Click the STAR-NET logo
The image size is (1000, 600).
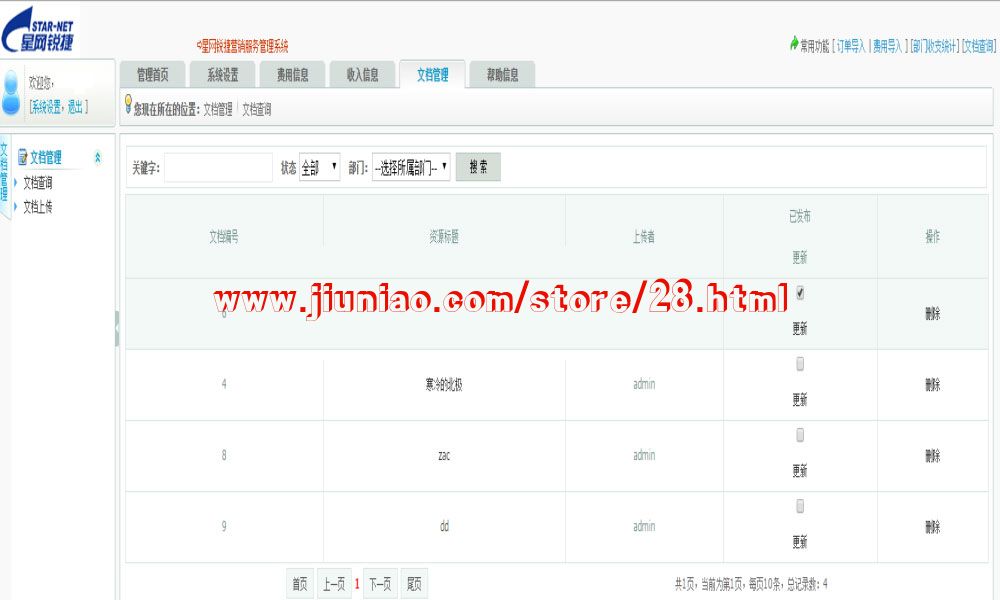(x=38, y=29)
